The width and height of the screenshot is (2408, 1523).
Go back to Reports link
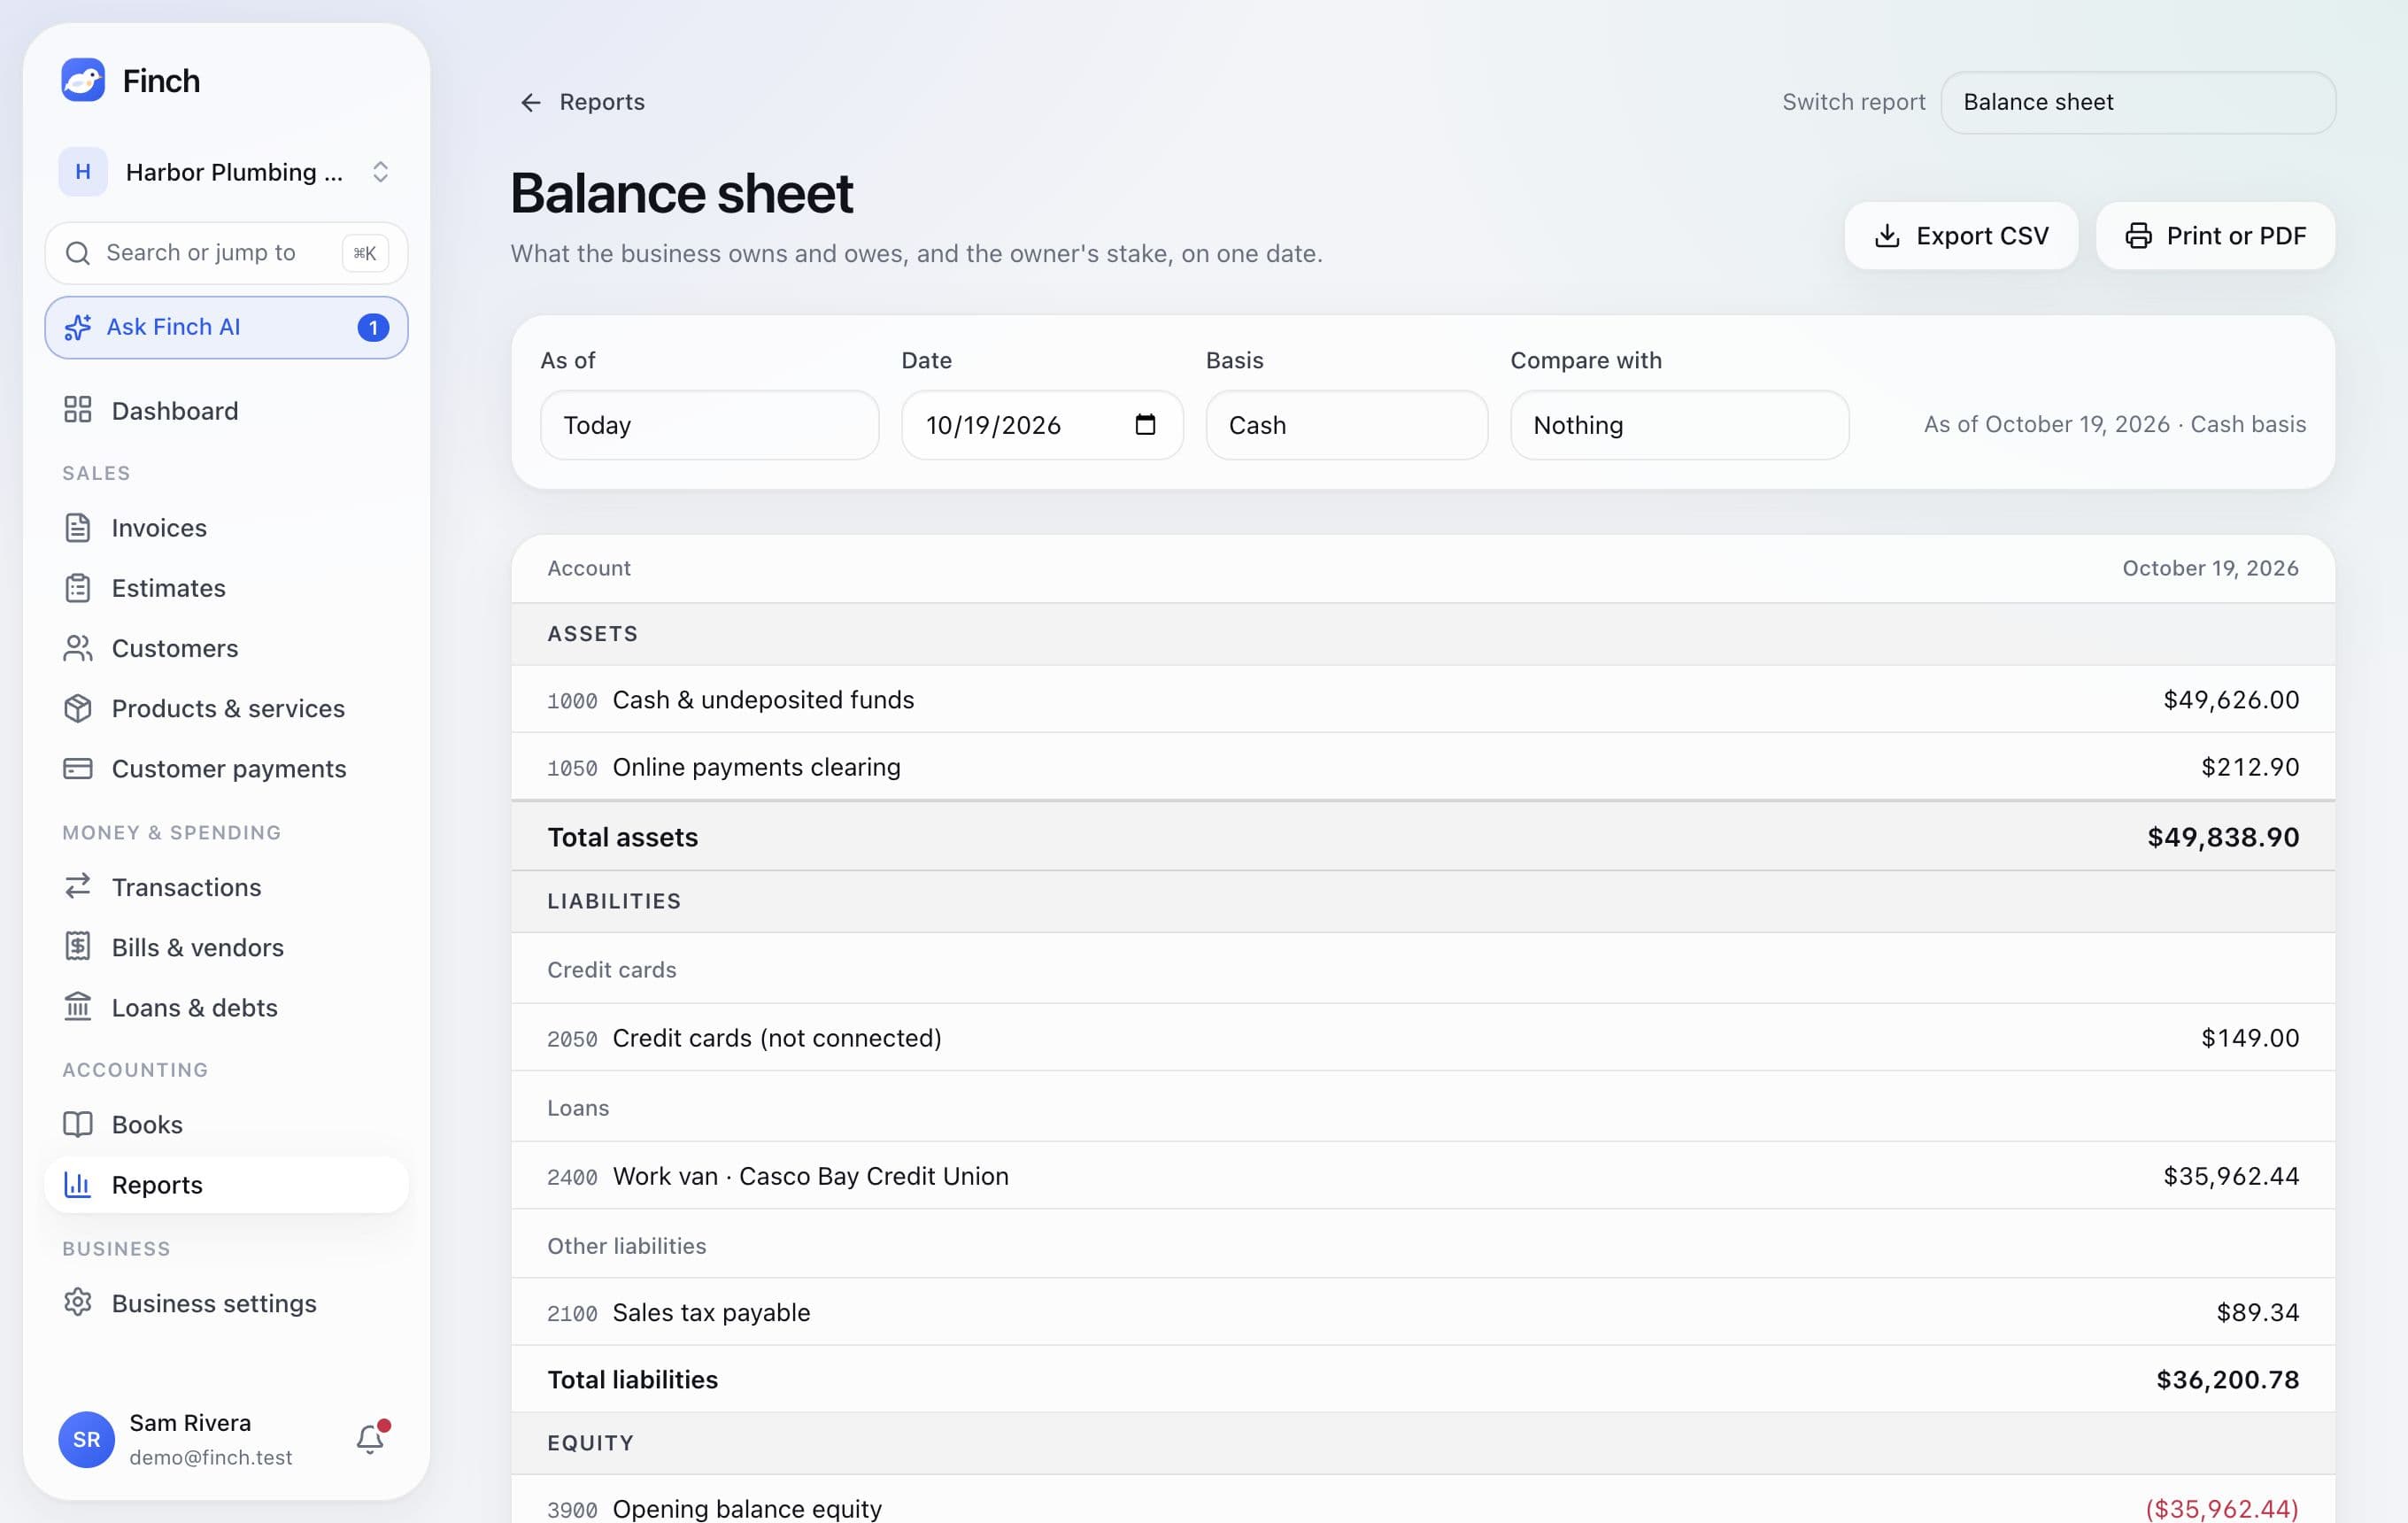point(582,102)
